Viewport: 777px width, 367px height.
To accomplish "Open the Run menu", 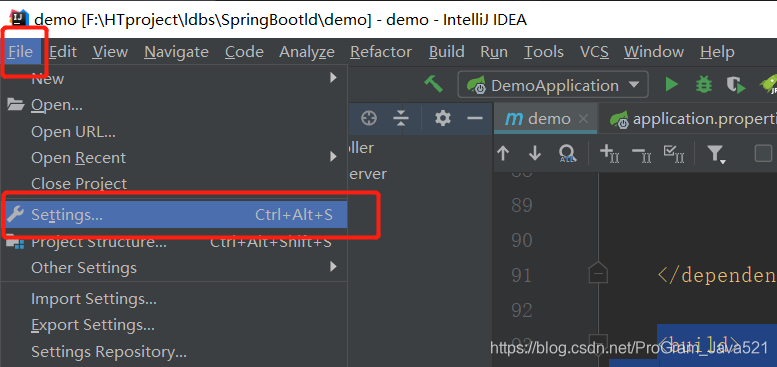I will coord(494,52).
